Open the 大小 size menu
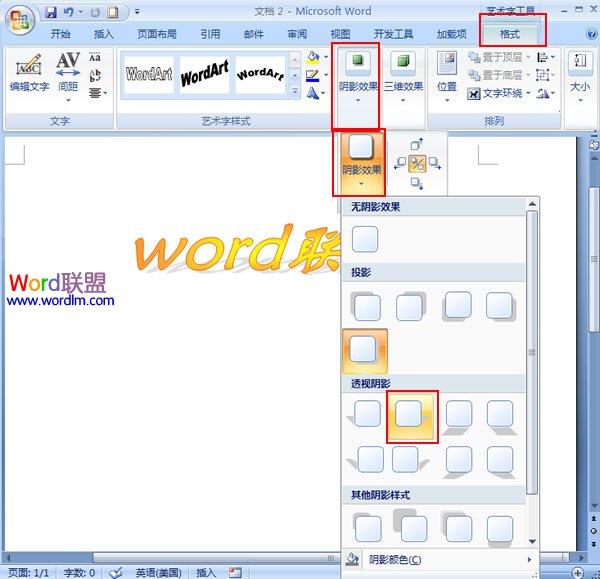 [580, 78]
